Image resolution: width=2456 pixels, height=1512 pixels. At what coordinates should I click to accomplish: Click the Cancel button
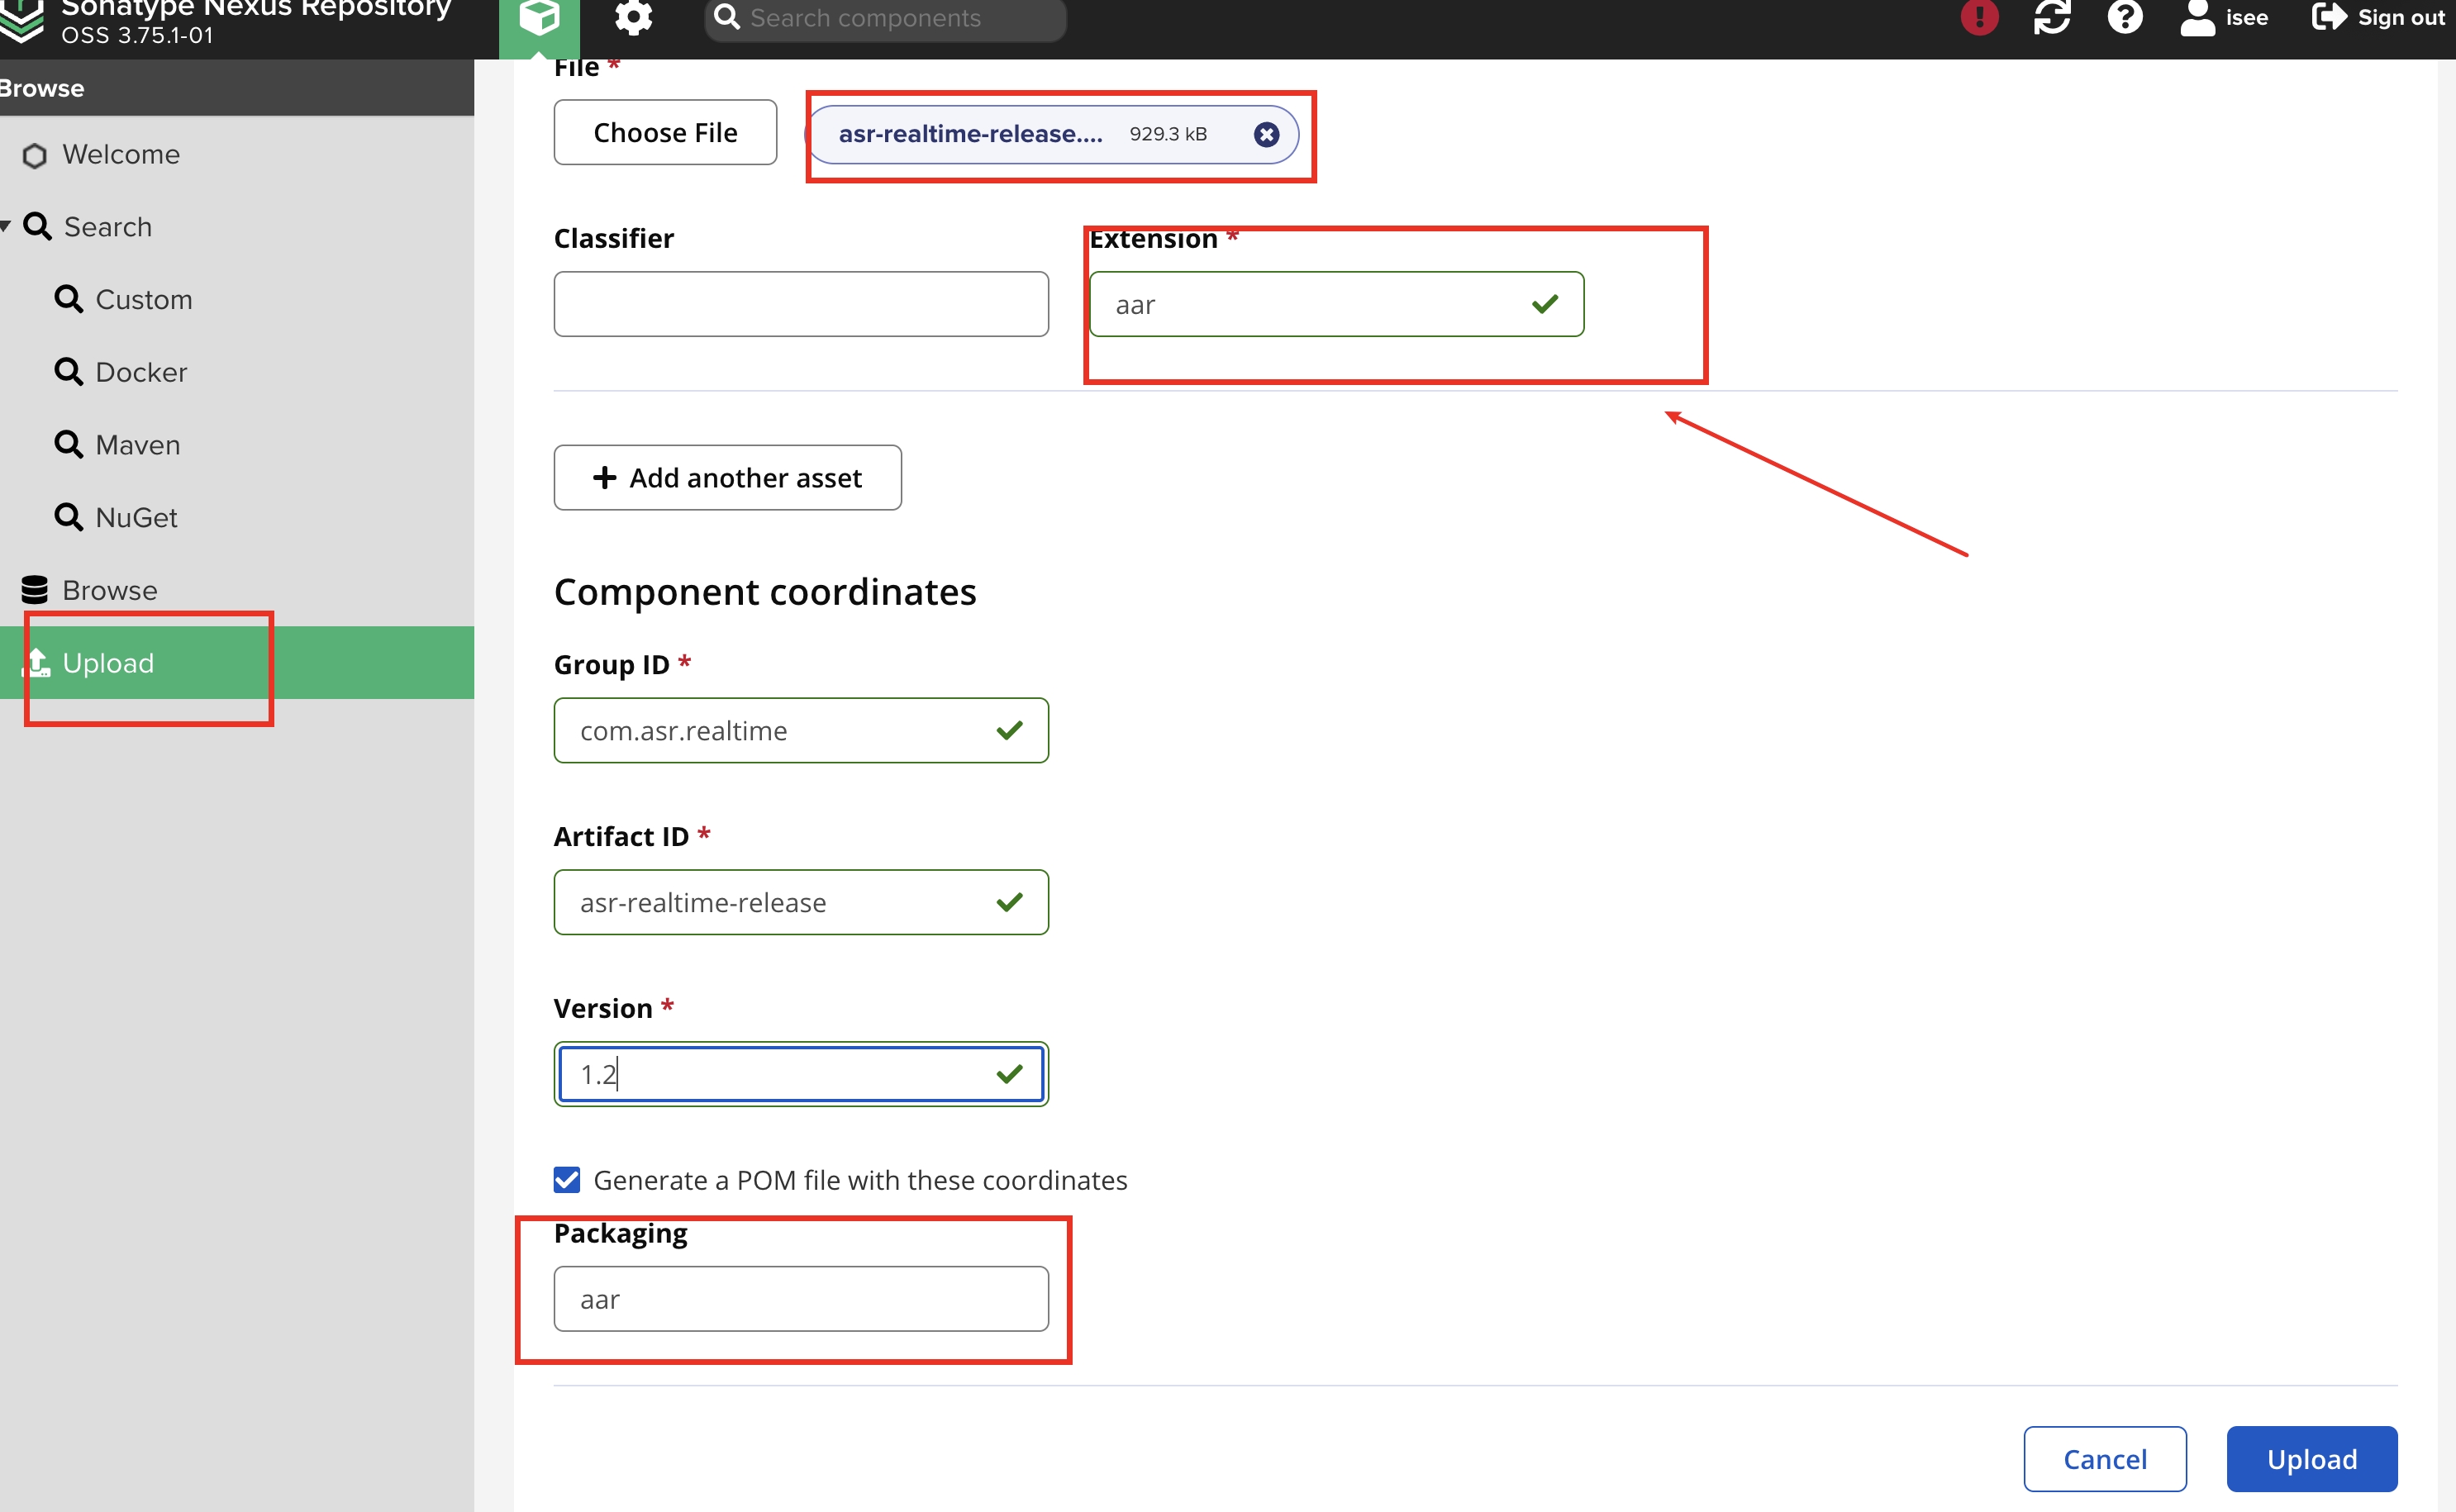[x=2104, y=1459]
